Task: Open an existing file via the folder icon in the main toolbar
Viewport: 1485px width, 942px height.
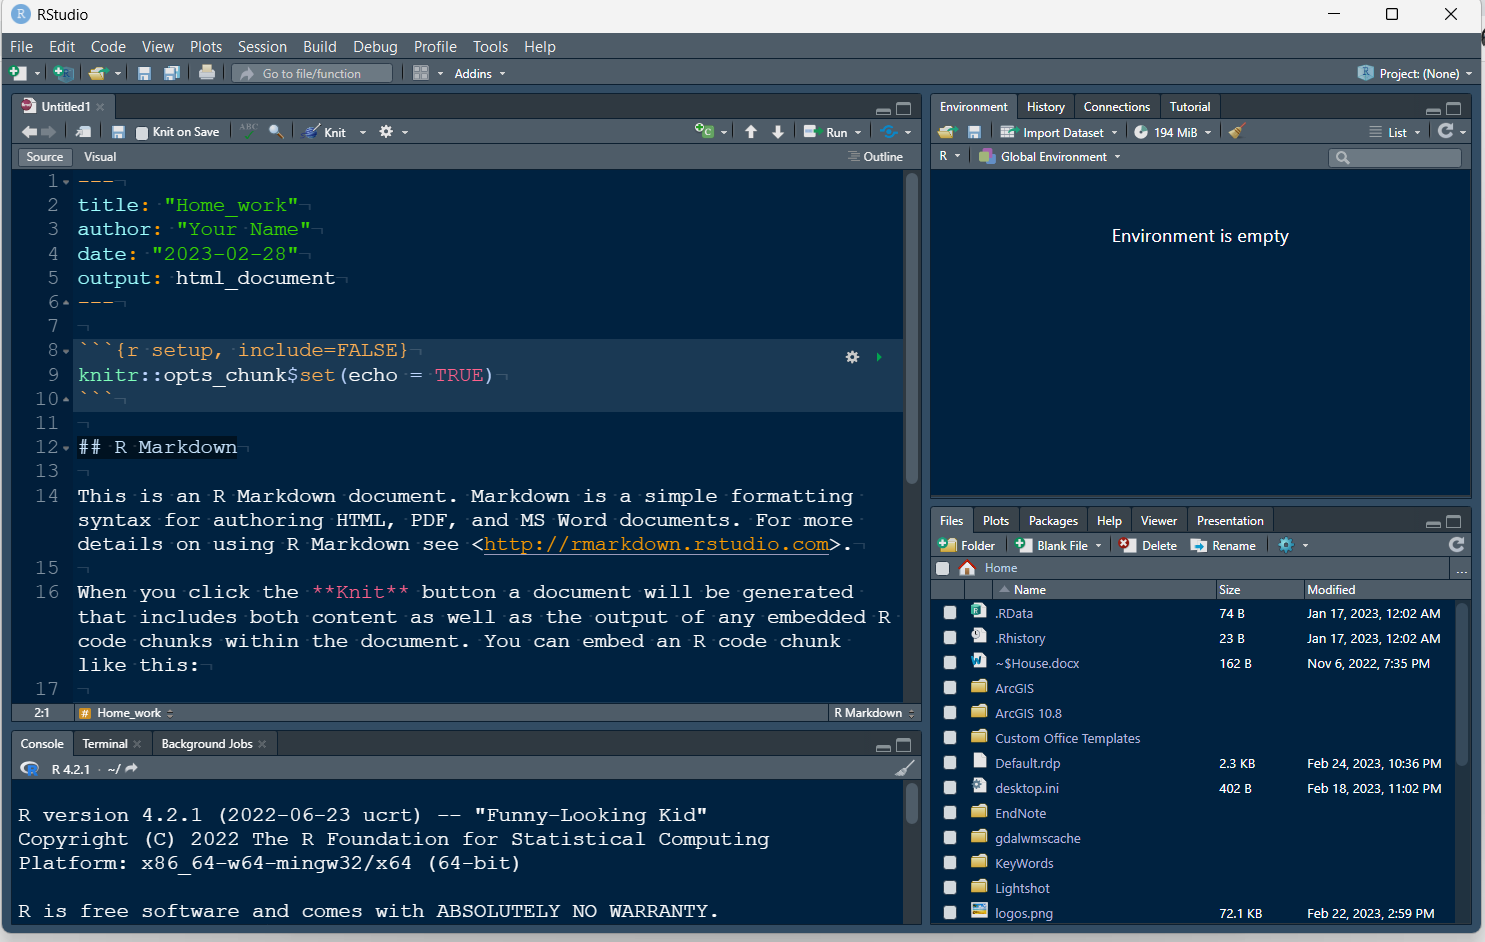Action: click(x=97, y=73)
